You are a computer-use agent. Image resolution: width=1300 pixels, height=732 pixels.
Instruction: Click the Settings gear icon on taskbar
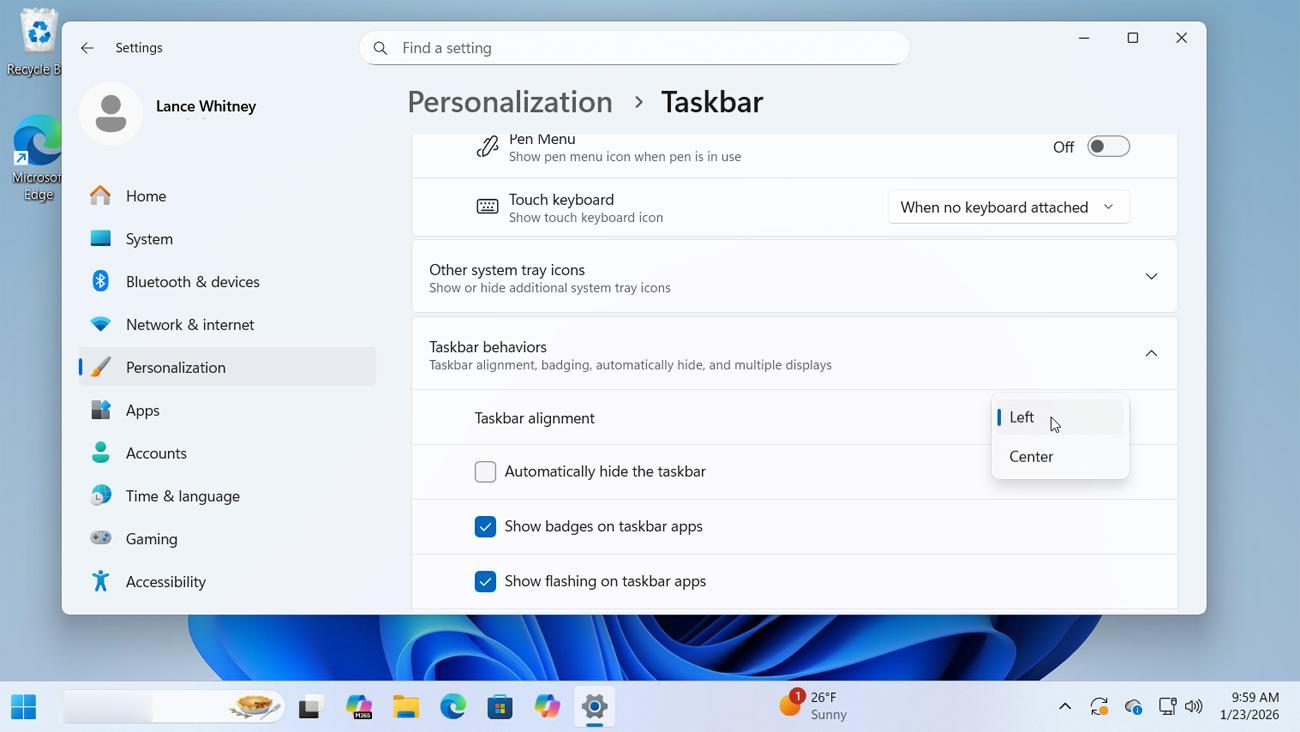(x=594, y=707)
